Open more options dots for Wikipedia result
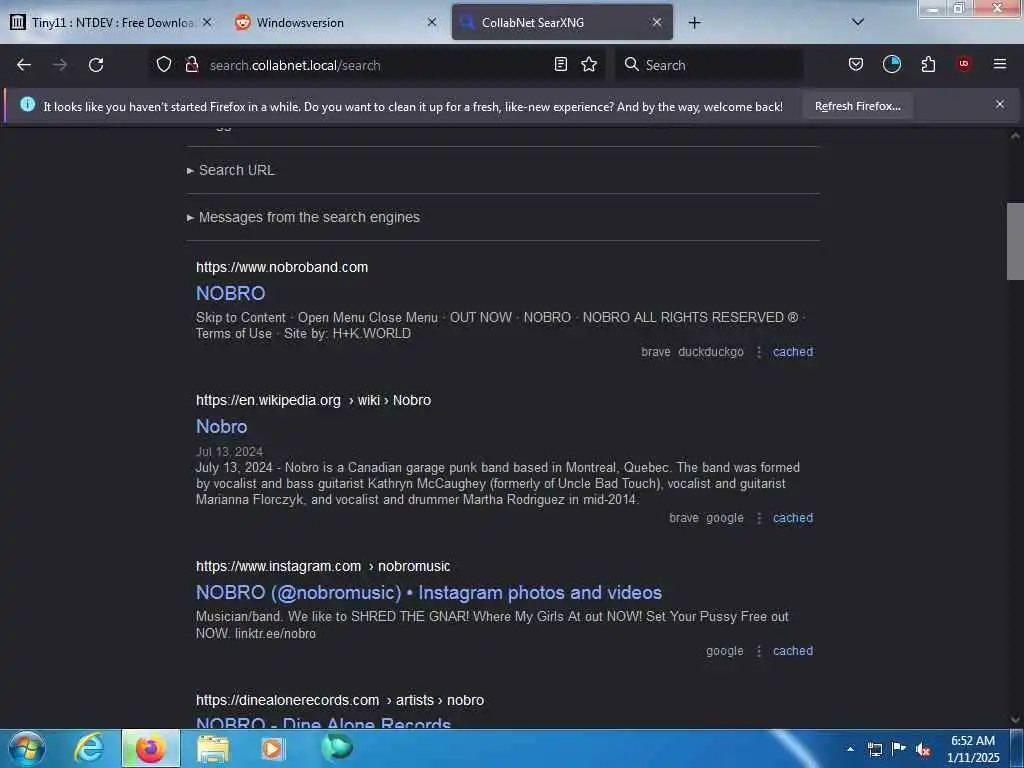This screenshot has width=1024, height=768. [758, 518]
